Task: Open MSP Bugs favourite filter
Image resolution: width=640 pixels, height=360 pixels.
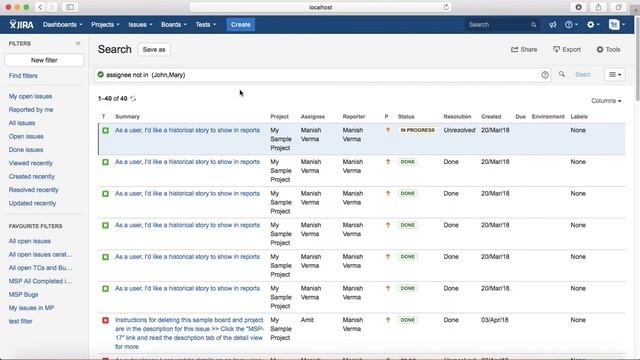Action: [x=23, y=295]
